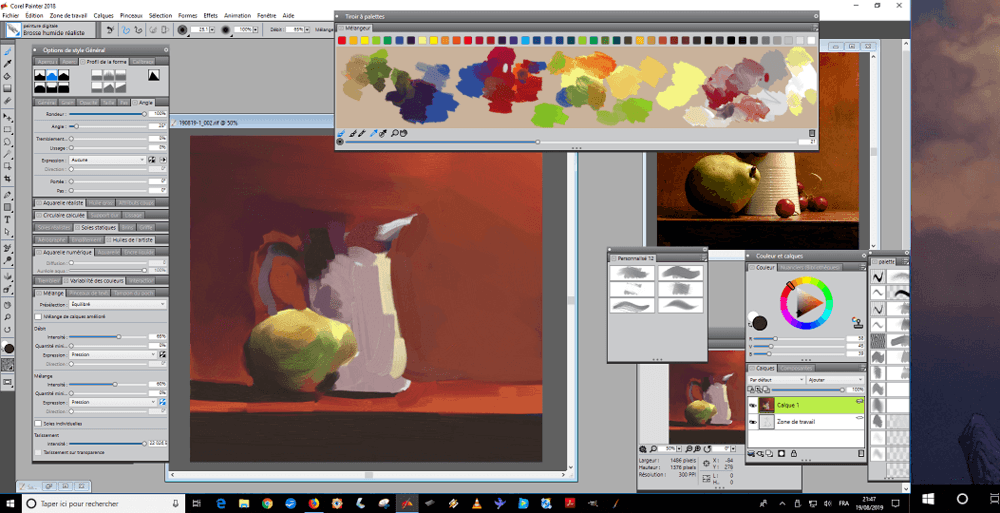Open the Effets menu
The width and height of the screenshot is (1000, 513).
(210, 15)
